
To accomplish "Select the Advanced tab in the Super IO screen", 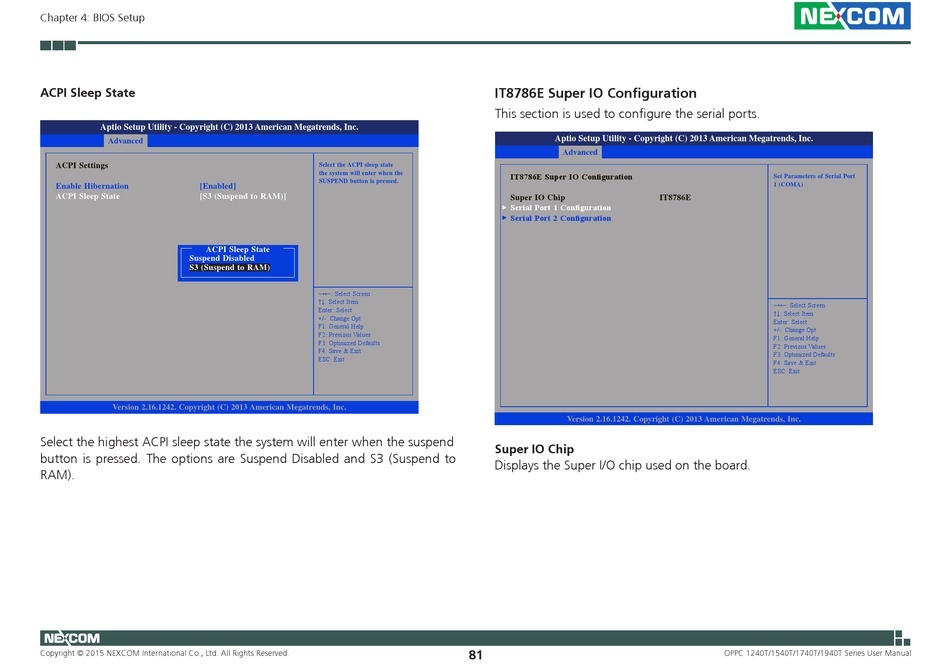I will pyautogui.click(x=580, y=152).
